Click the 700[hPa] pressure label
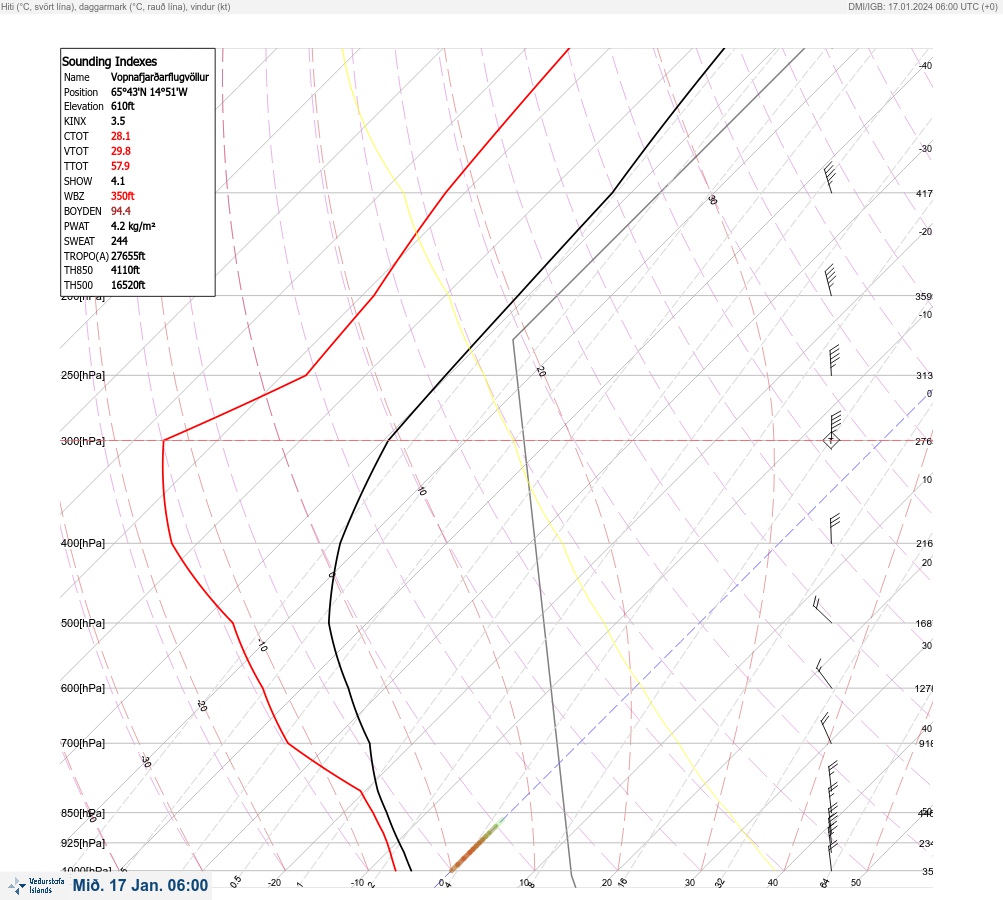This screenshot has width=1003, height=900. (83, 743)
